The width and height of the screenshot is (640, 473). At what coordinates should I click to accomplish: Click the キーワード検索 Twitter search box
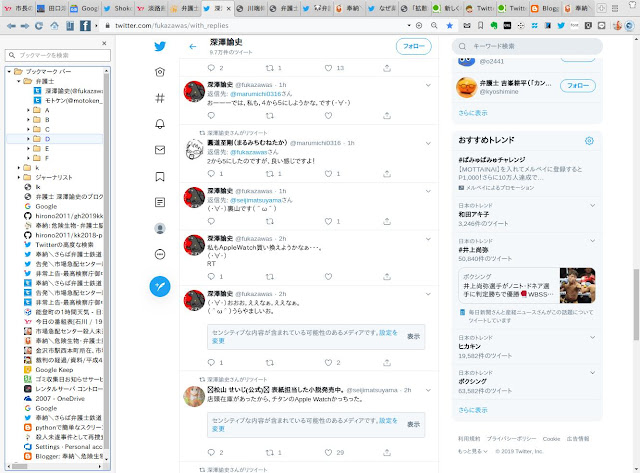click(x=527, y=47)
